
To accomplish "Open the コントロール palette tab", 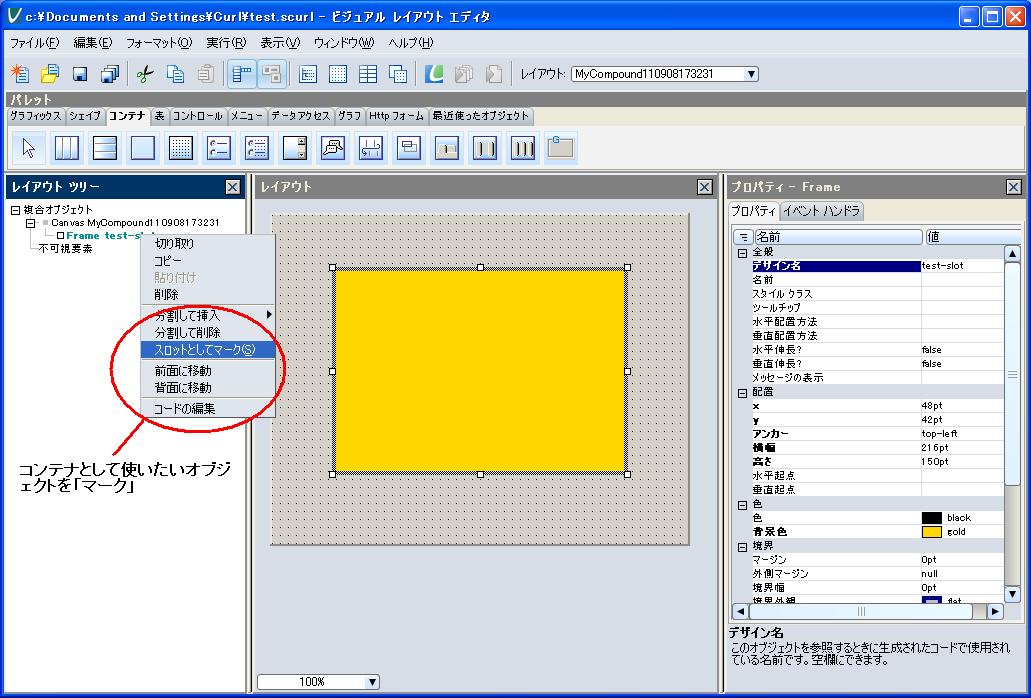I will [198, 116].
